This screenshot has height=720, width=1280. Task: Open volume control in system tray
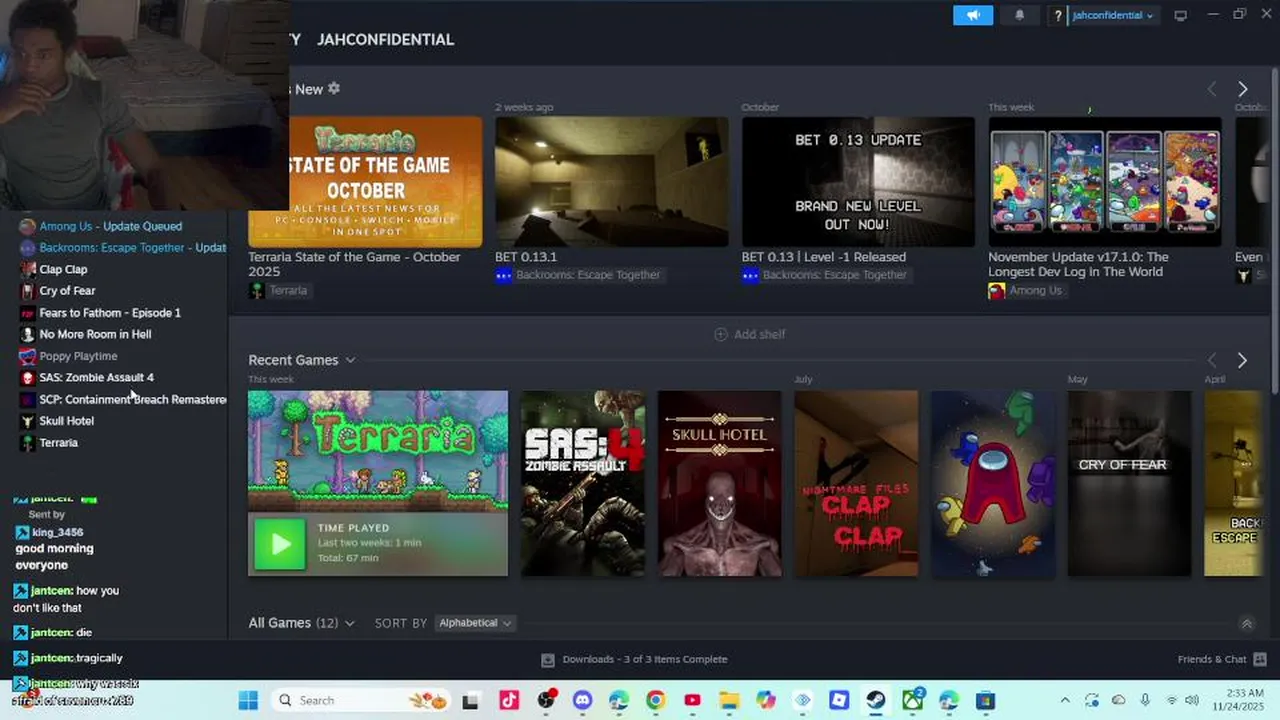[1192, 701]
